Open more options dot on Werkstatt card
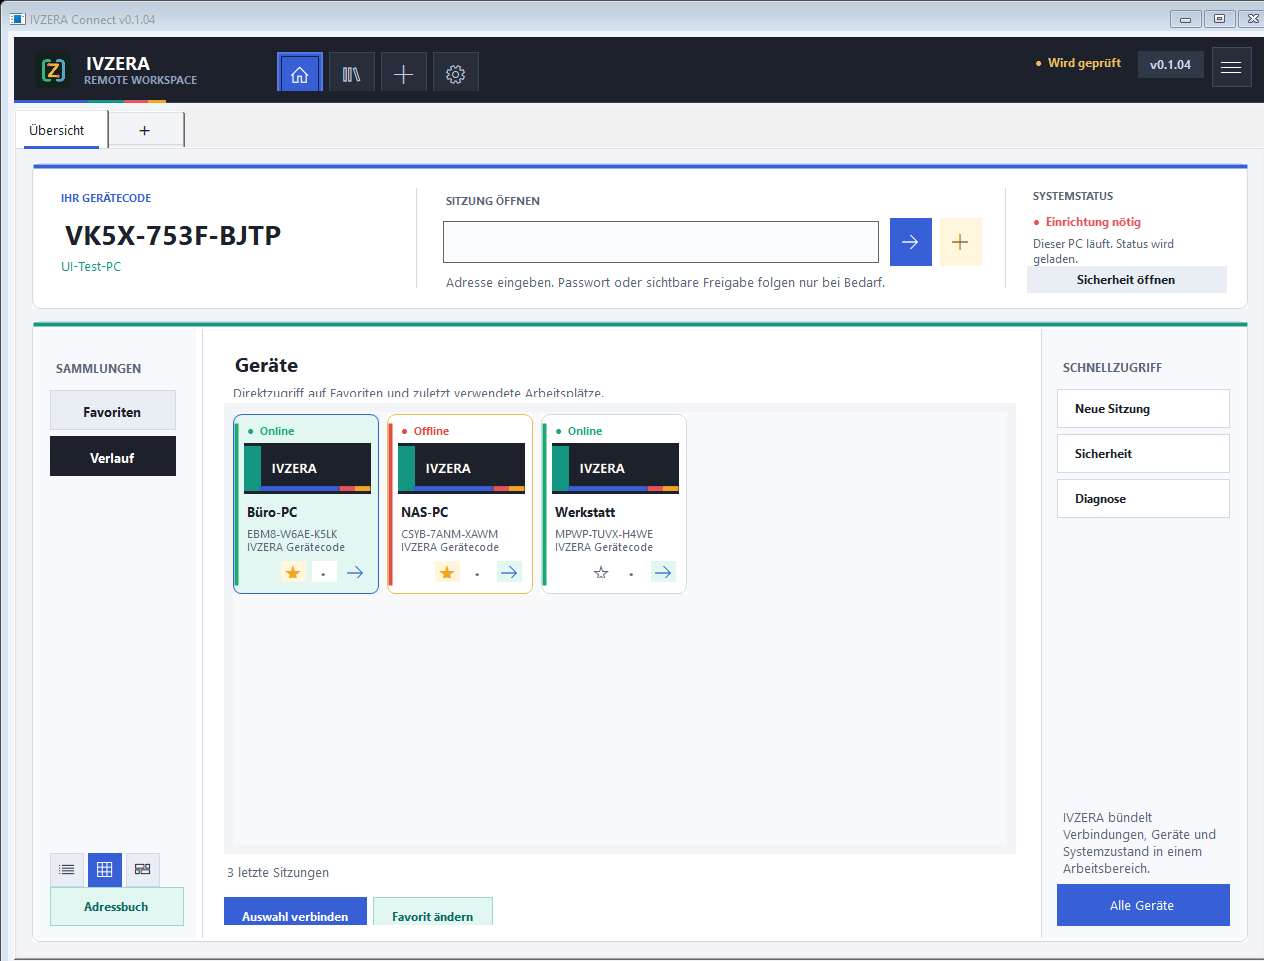Viewport: 1264px width, 961px height. [631, 572]
